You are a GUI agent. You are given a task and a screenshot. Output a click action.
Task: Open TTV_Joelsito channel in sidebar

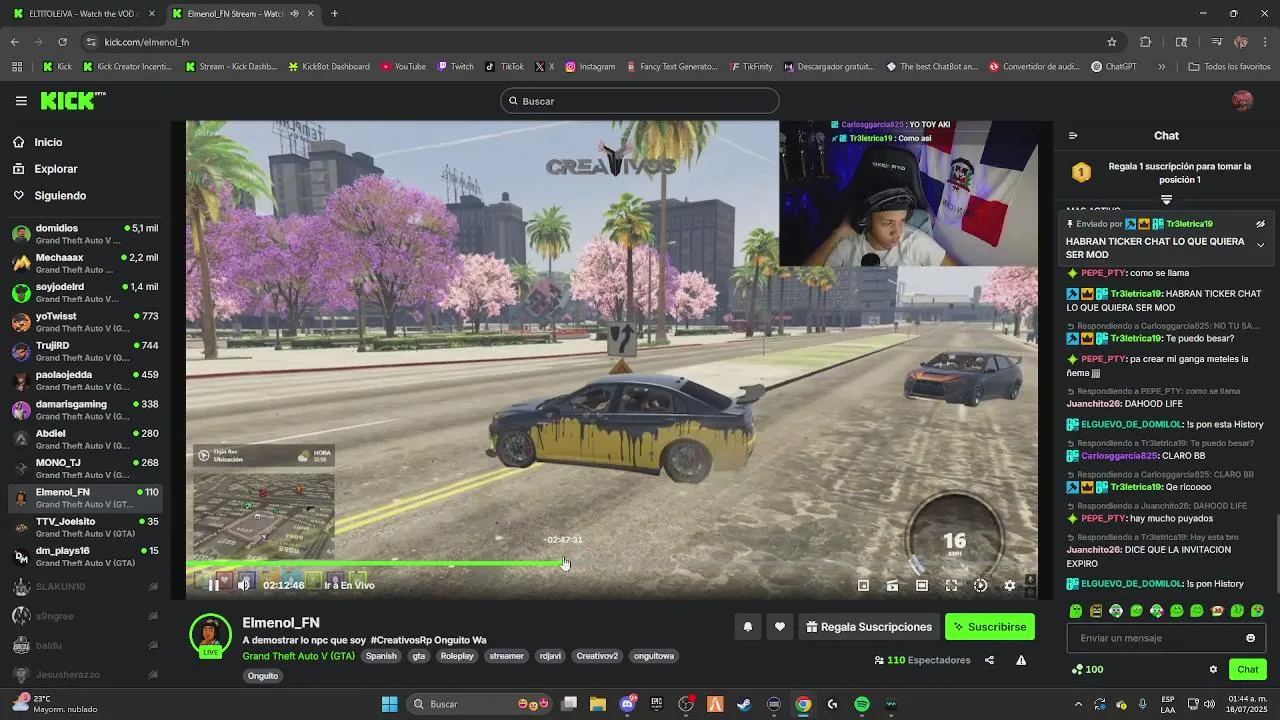click(x=84, y=528)
